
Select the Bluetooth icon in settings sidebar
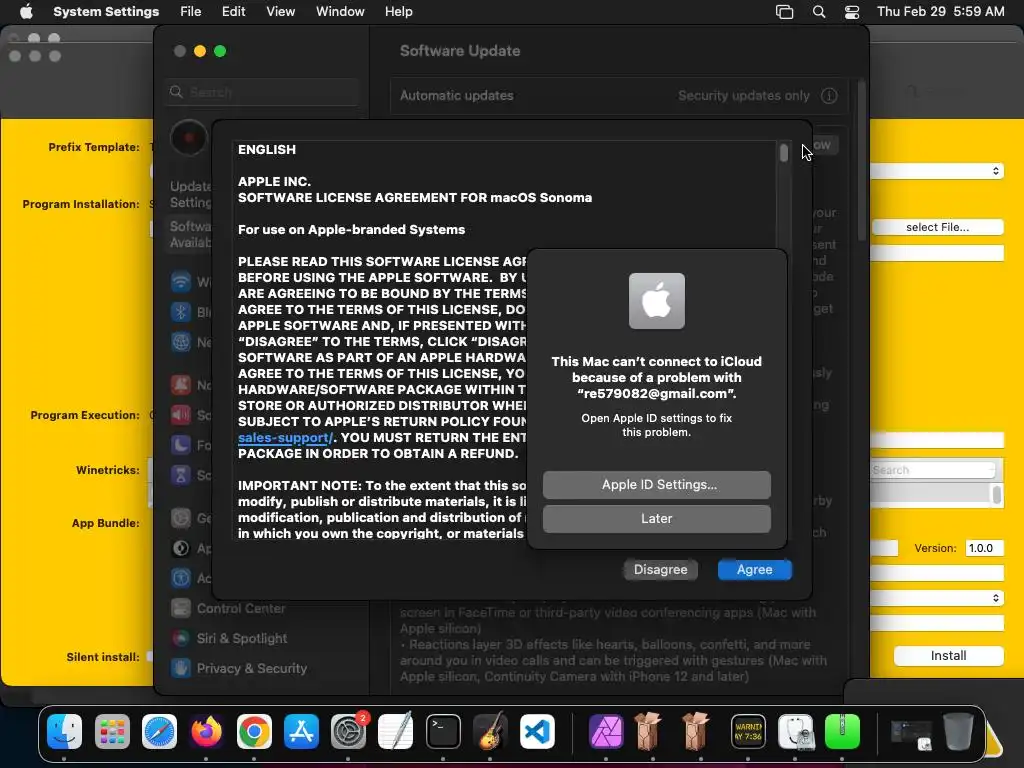click(x=181, y=312)
